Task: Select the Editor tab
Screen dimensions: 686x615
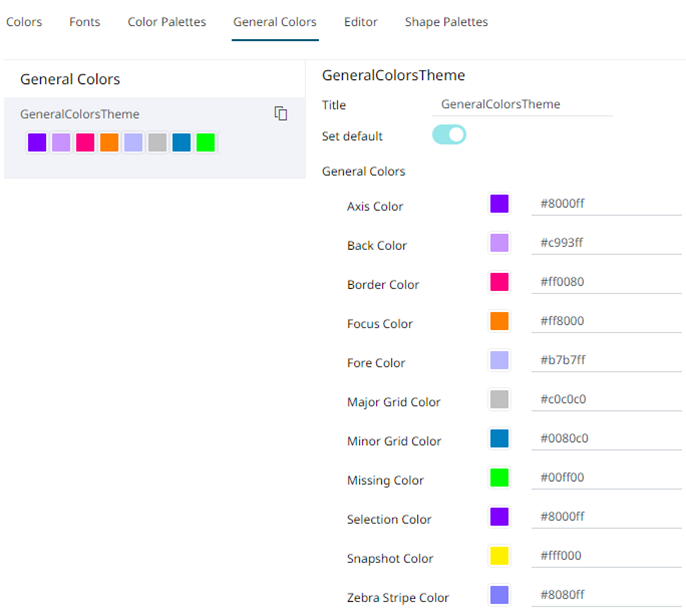Action: 361,22
